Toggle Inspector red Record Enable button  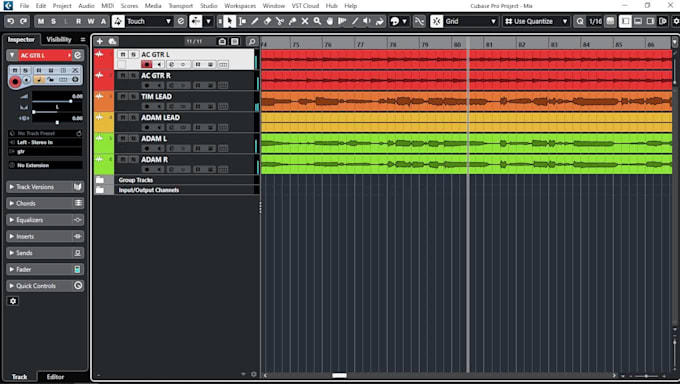(15, 81)
